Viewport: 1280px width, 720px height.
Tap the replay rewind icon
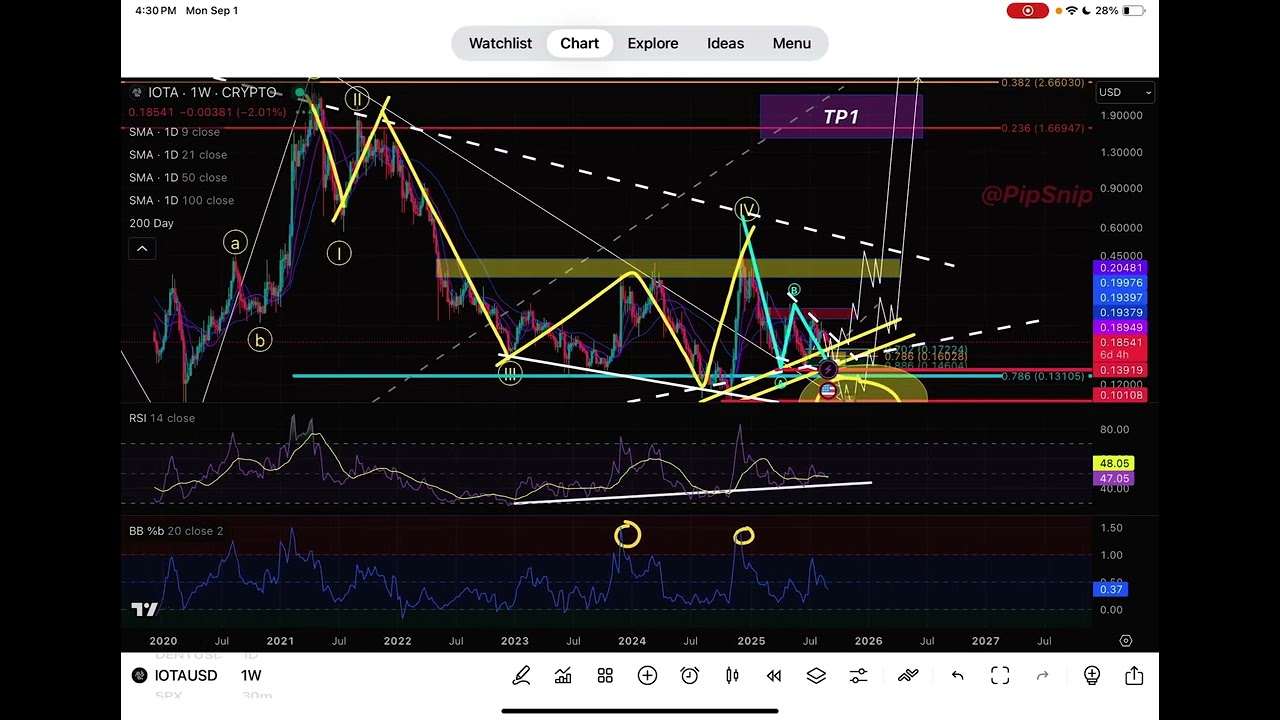coord(774,676)
